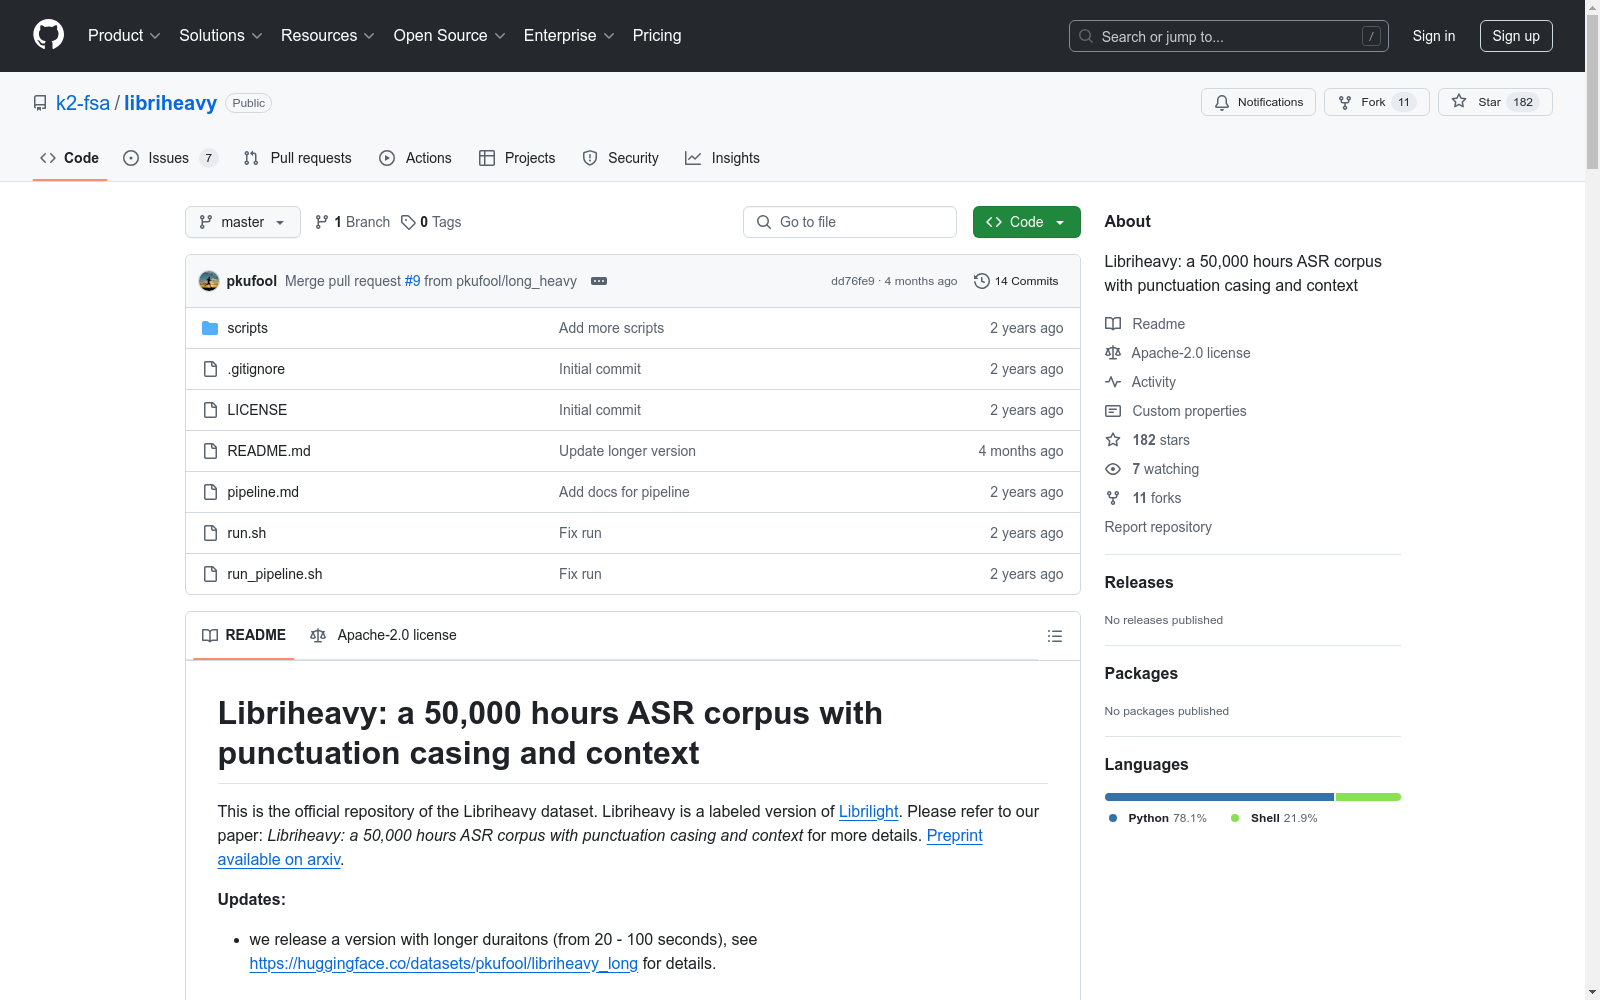Click the eye icon beside 7 watching
Image resolution: width=1600 pixels, height=1000 pixels.
[x=1113, y=469]
